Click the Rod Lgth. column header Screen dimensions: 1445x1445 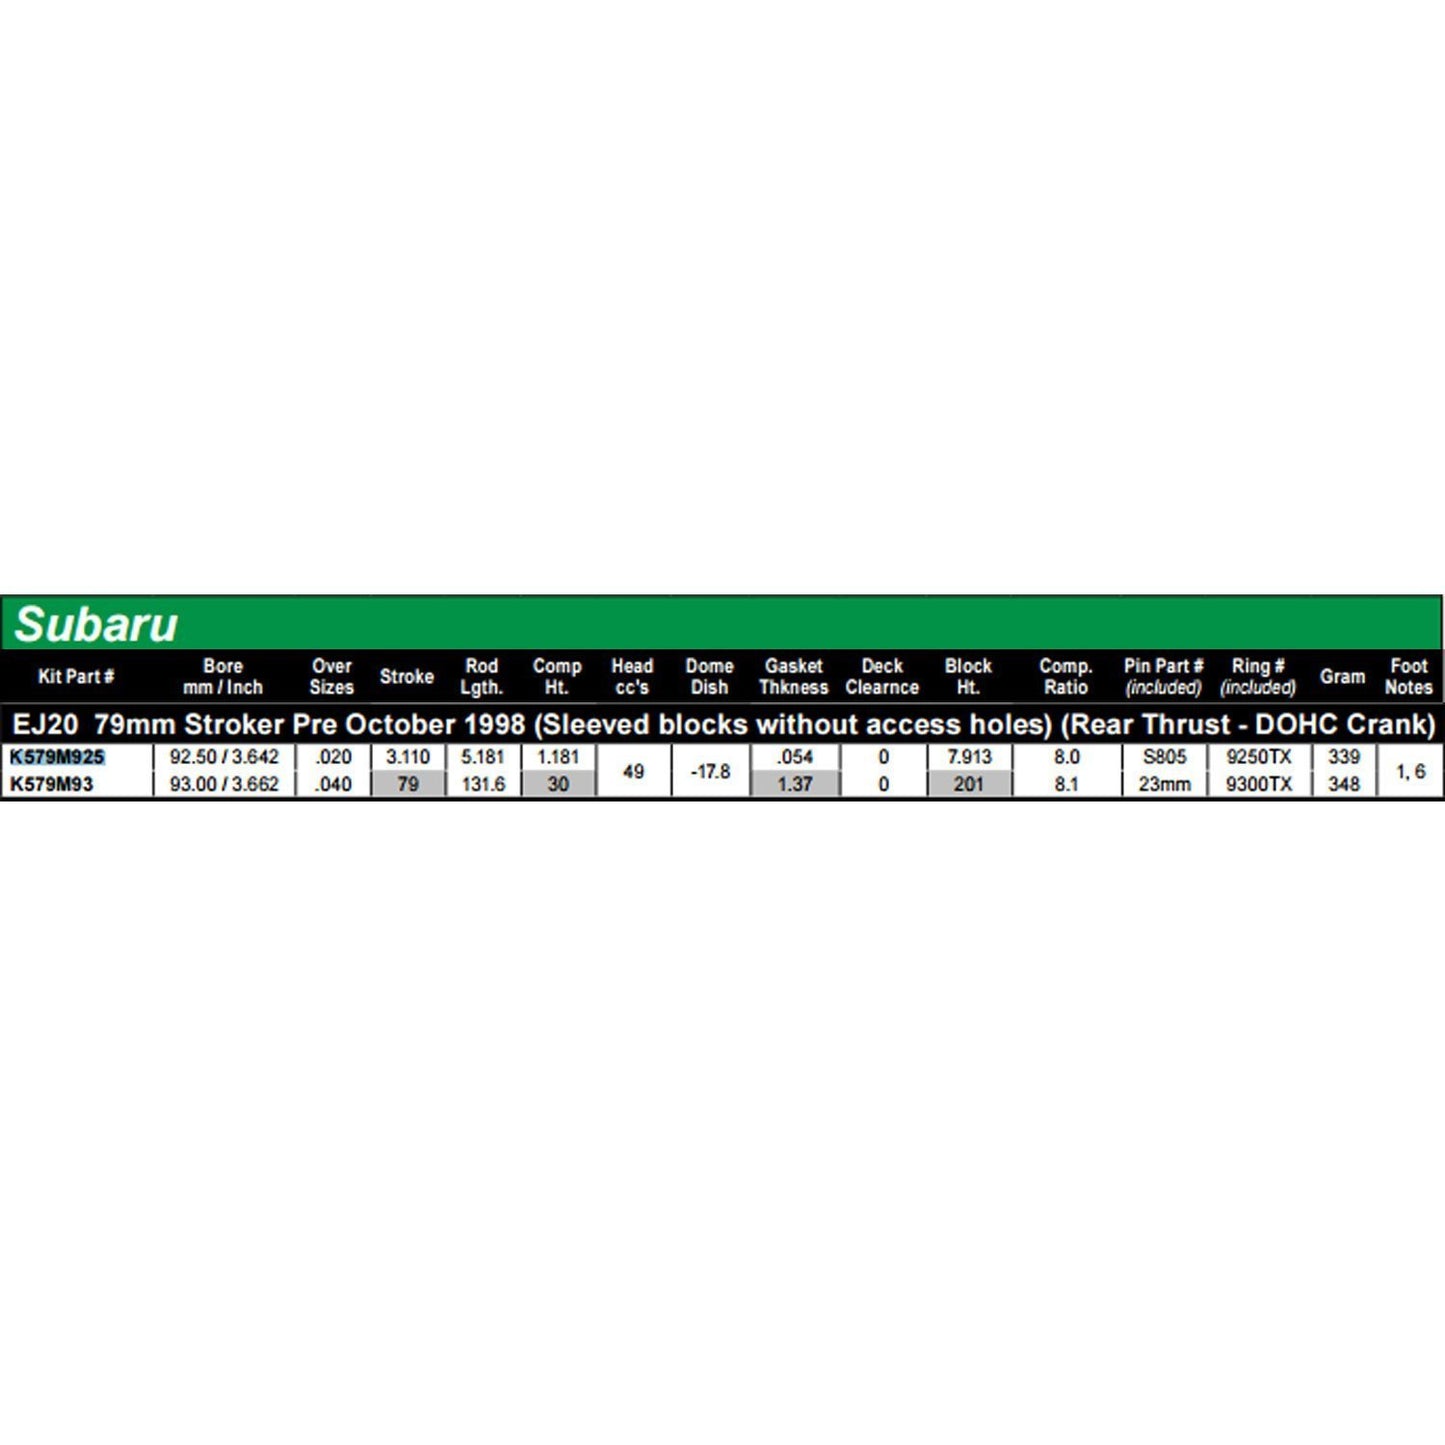tap(482, 677)
